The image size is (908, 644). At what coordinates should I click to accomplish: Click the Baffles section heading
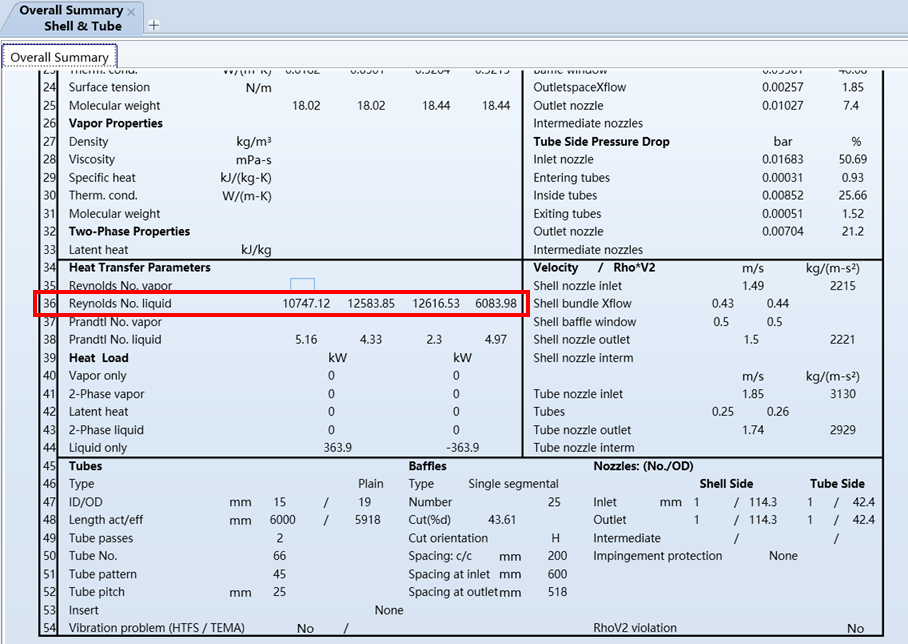(427, 466)
